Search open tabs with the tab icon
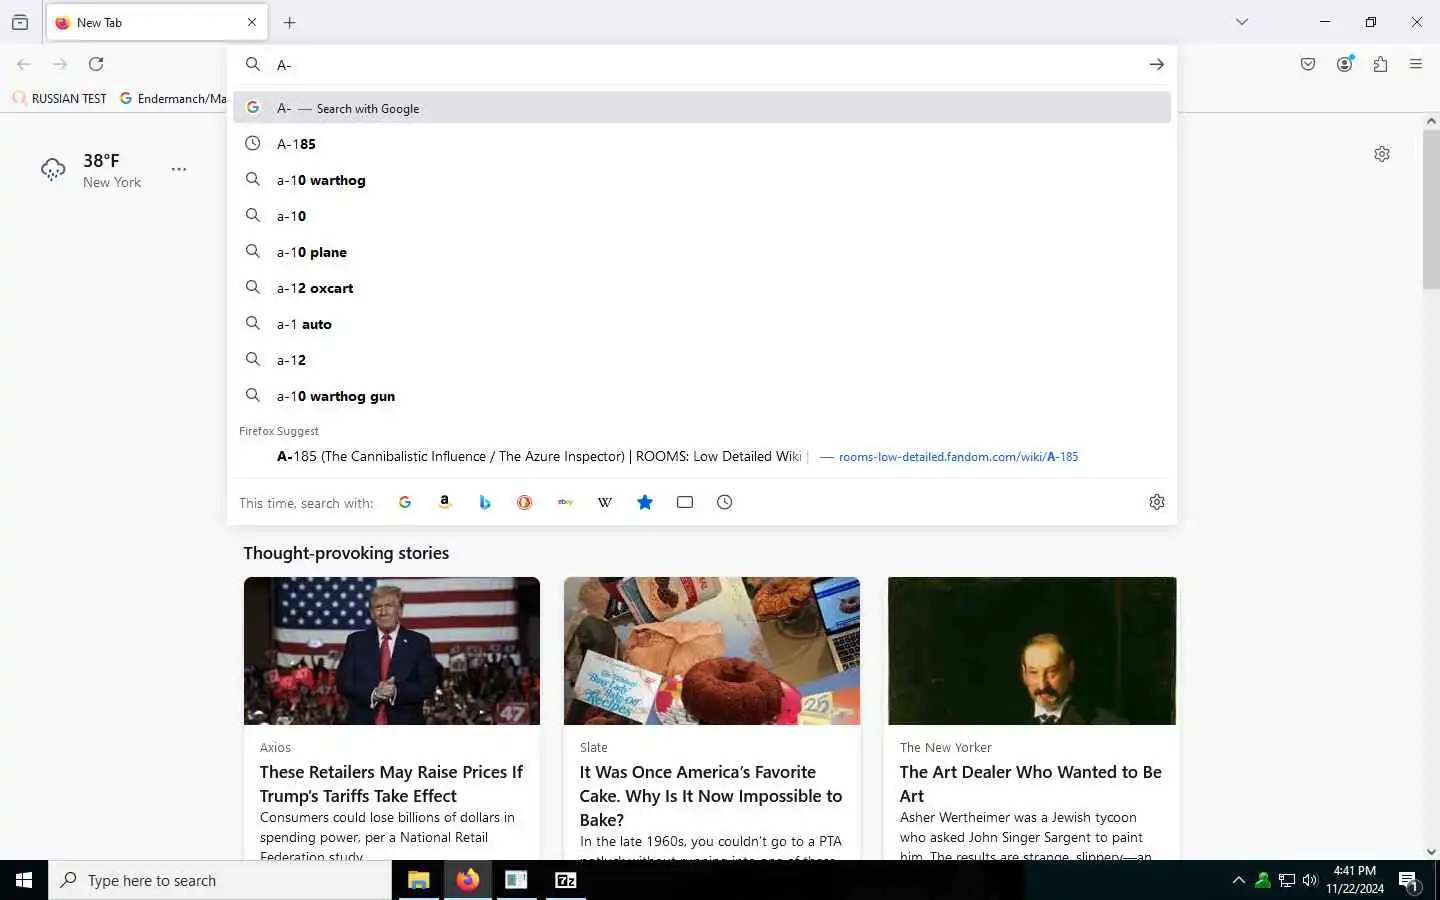Viewport: 1440px width, 900px height. tap(685, 502)
